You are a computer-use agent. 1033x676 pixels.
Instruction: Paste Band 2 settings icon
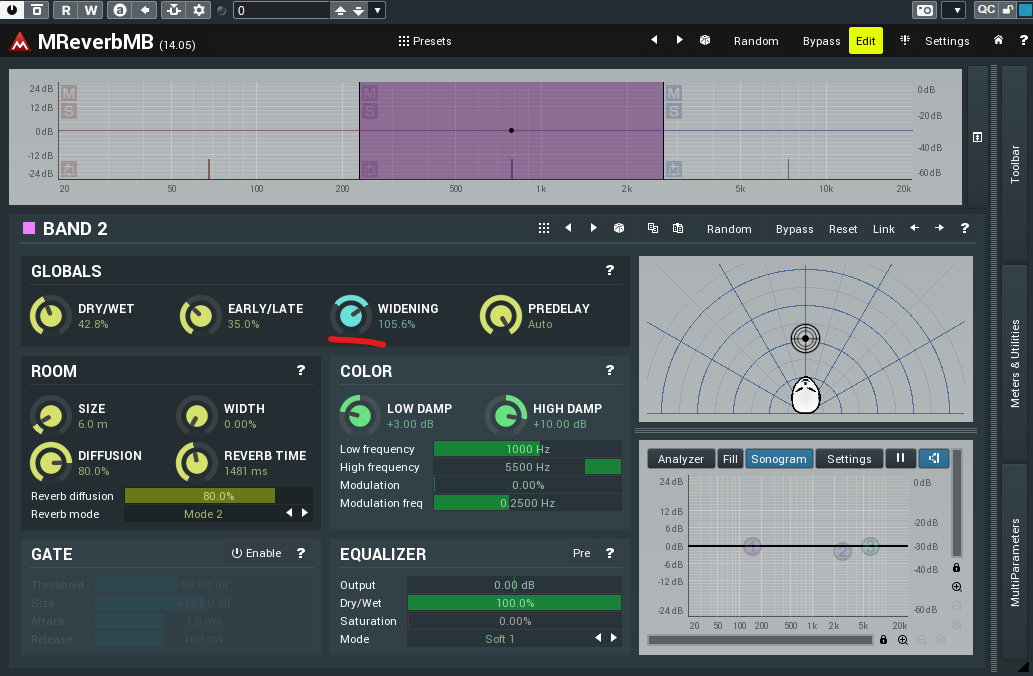678,228
